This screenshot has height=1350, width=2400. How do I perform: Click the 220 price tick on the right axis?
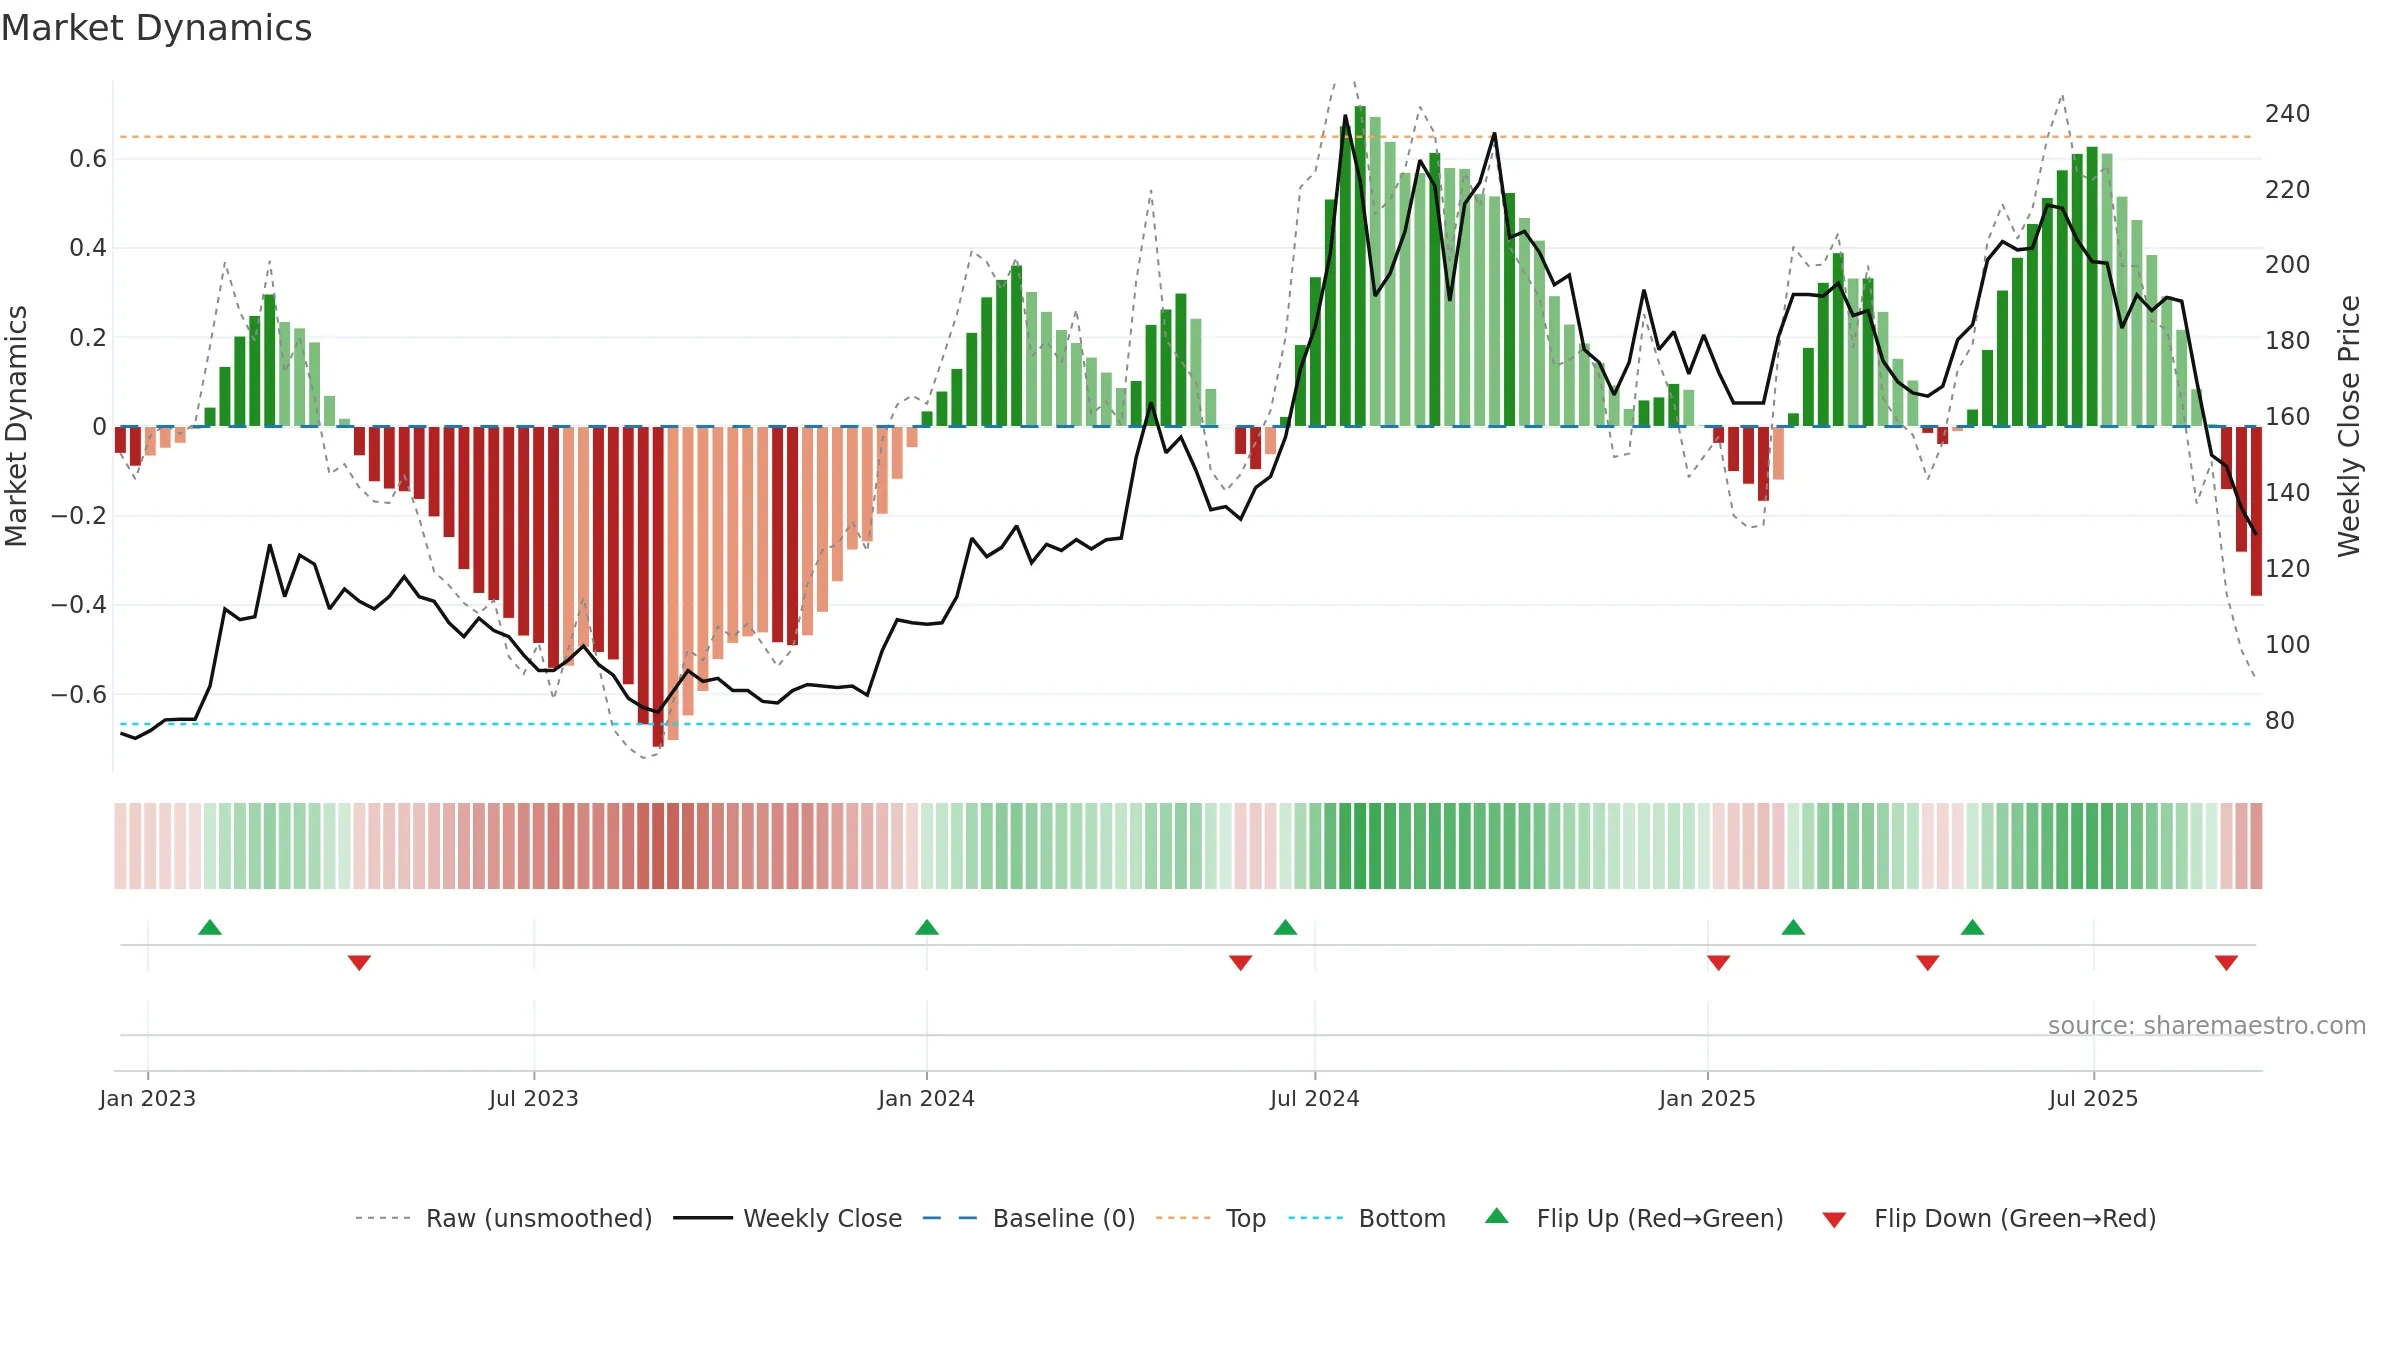pyautogui.click(x=2288, y=190)
